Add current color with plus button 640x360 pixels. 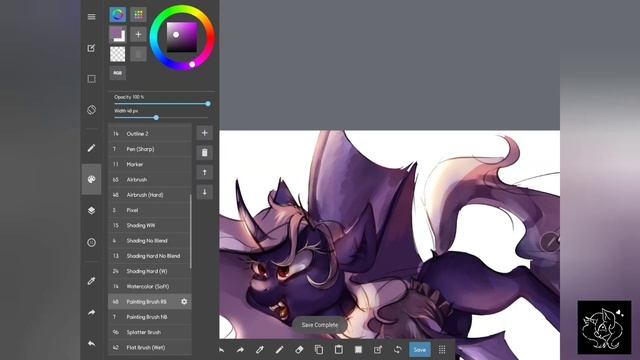click(138, 34)
